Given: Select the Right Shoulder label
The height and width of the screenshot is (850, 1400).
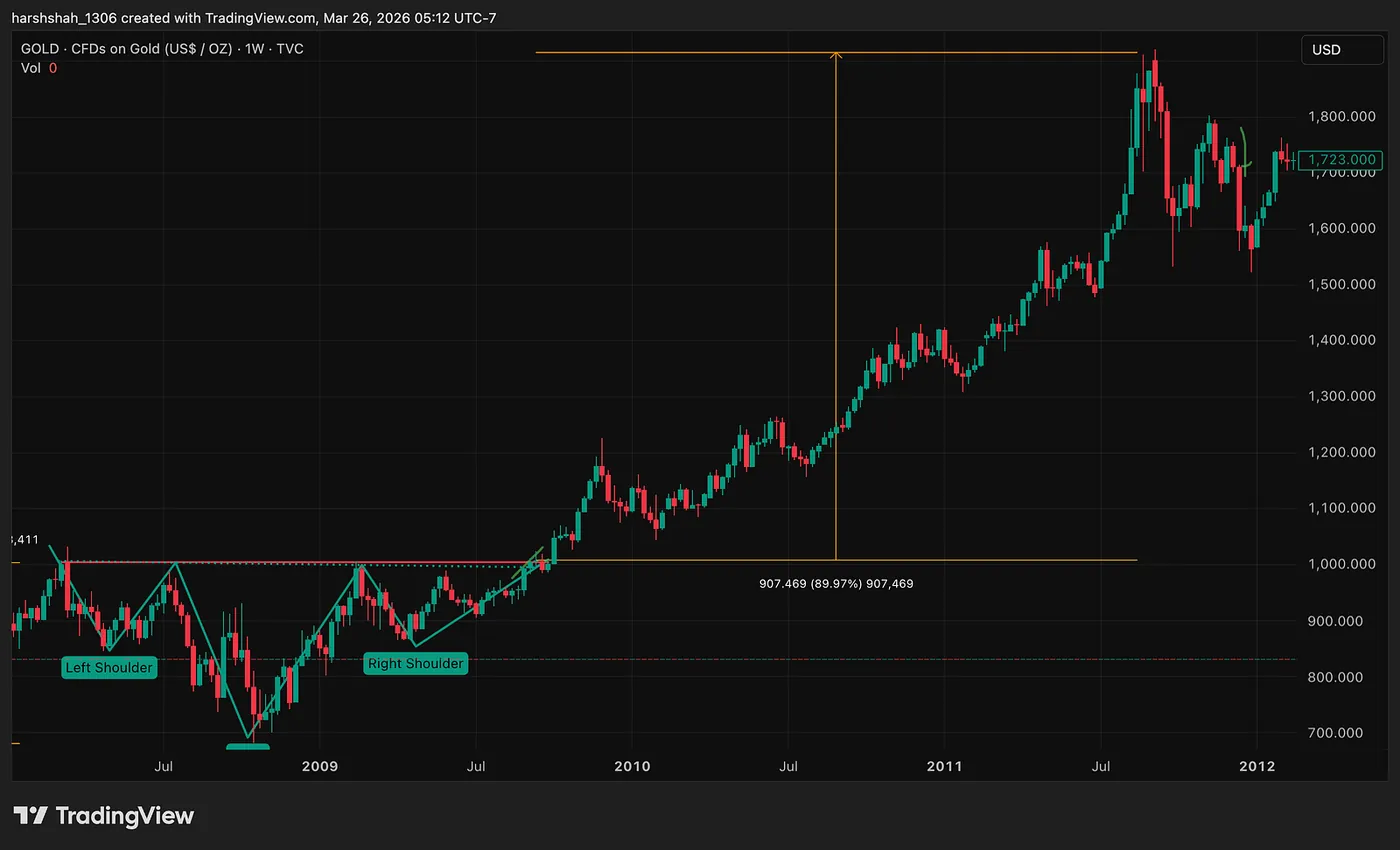Looking at the screenshot, I should (x=416, y=663).
